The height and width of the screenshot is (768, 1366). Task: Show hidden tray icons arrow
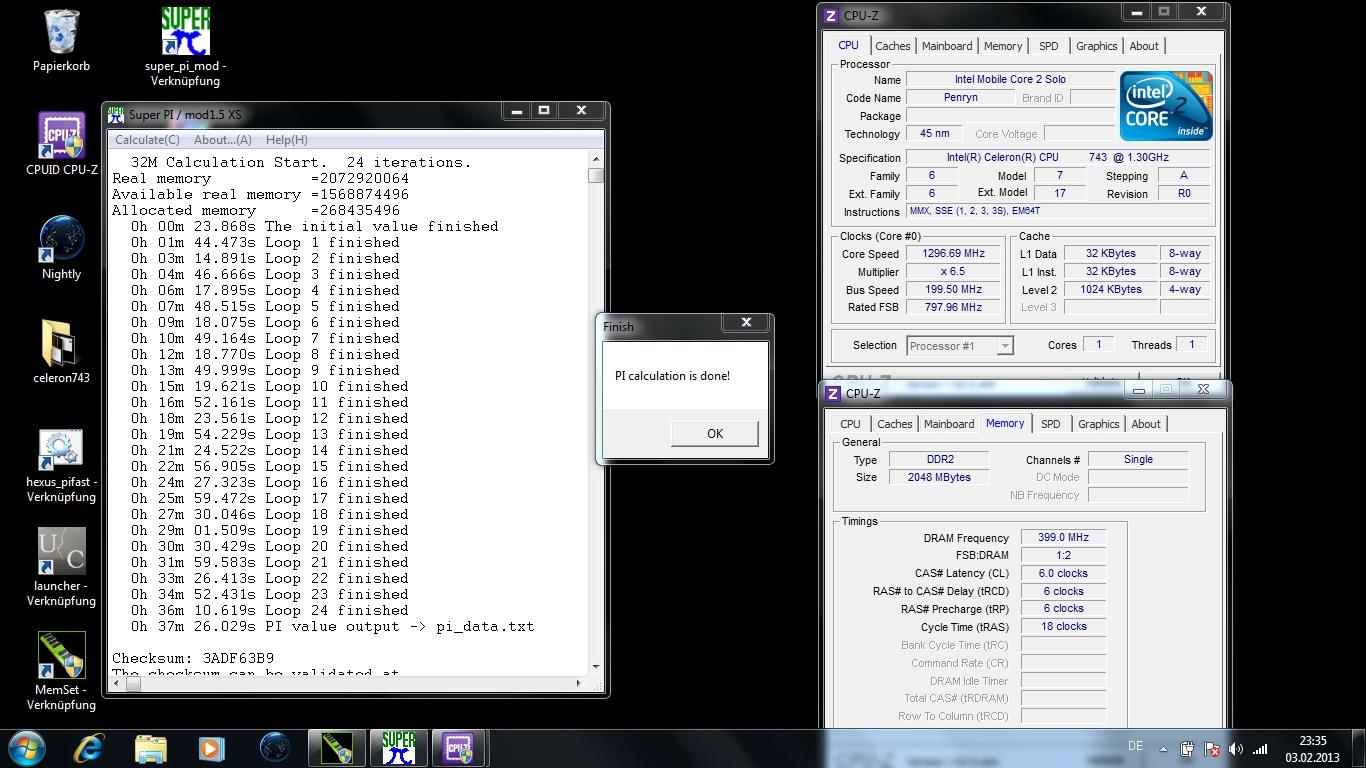[1163, 748]
